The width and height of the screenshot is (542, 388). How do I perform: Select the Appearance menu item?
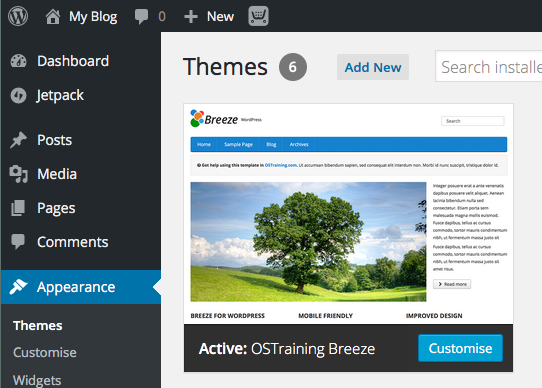76,287
